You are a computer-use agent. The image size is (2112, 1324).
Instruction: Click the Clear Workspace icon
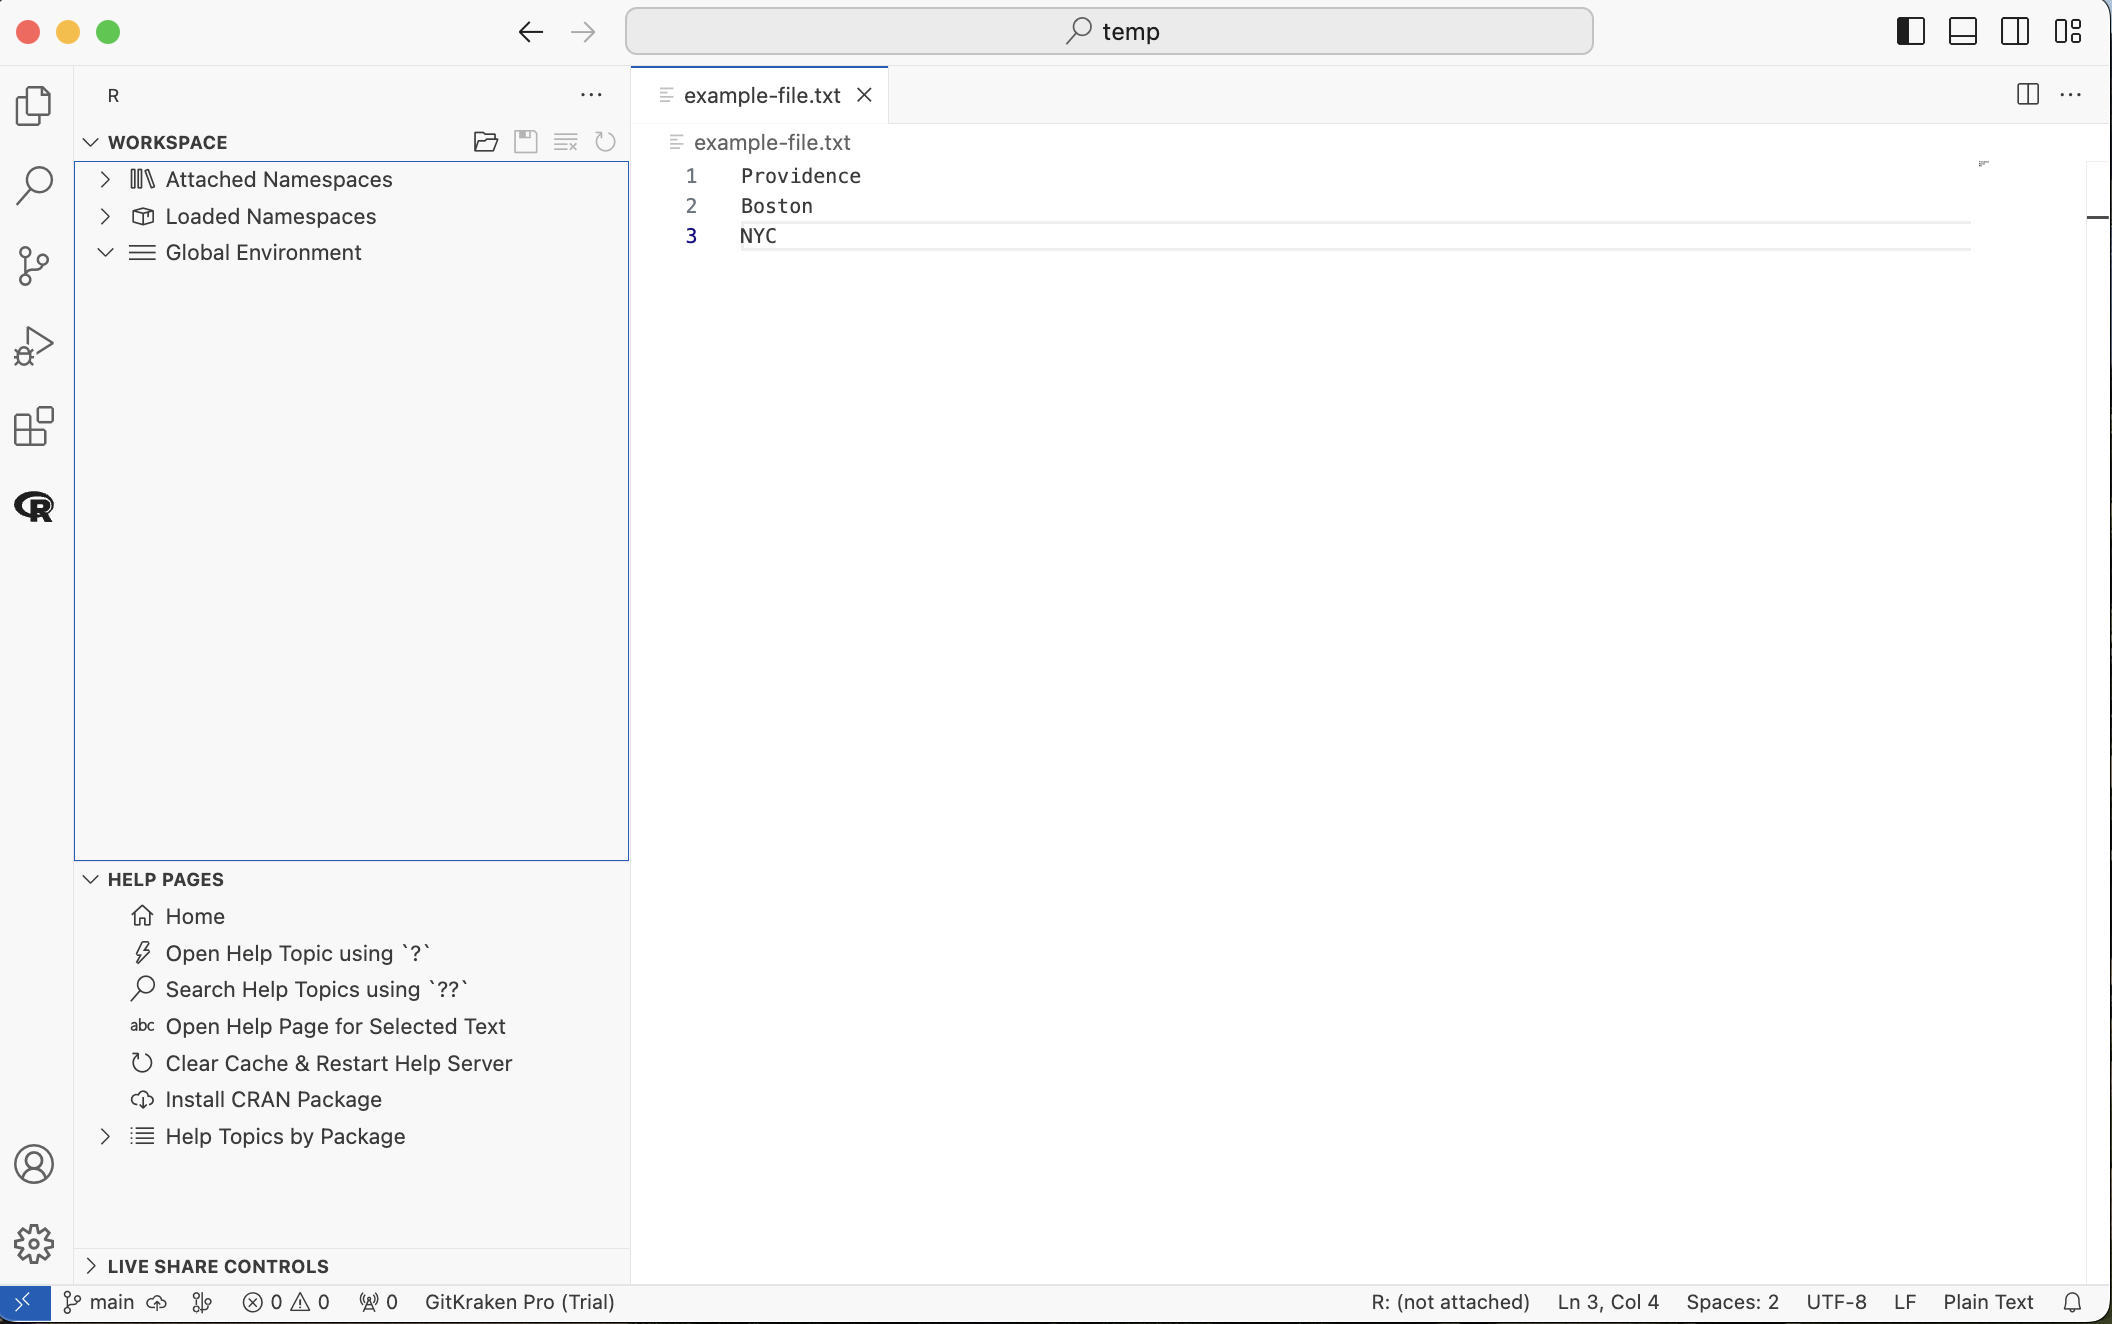pyautogui.click(x=566, y=142)
